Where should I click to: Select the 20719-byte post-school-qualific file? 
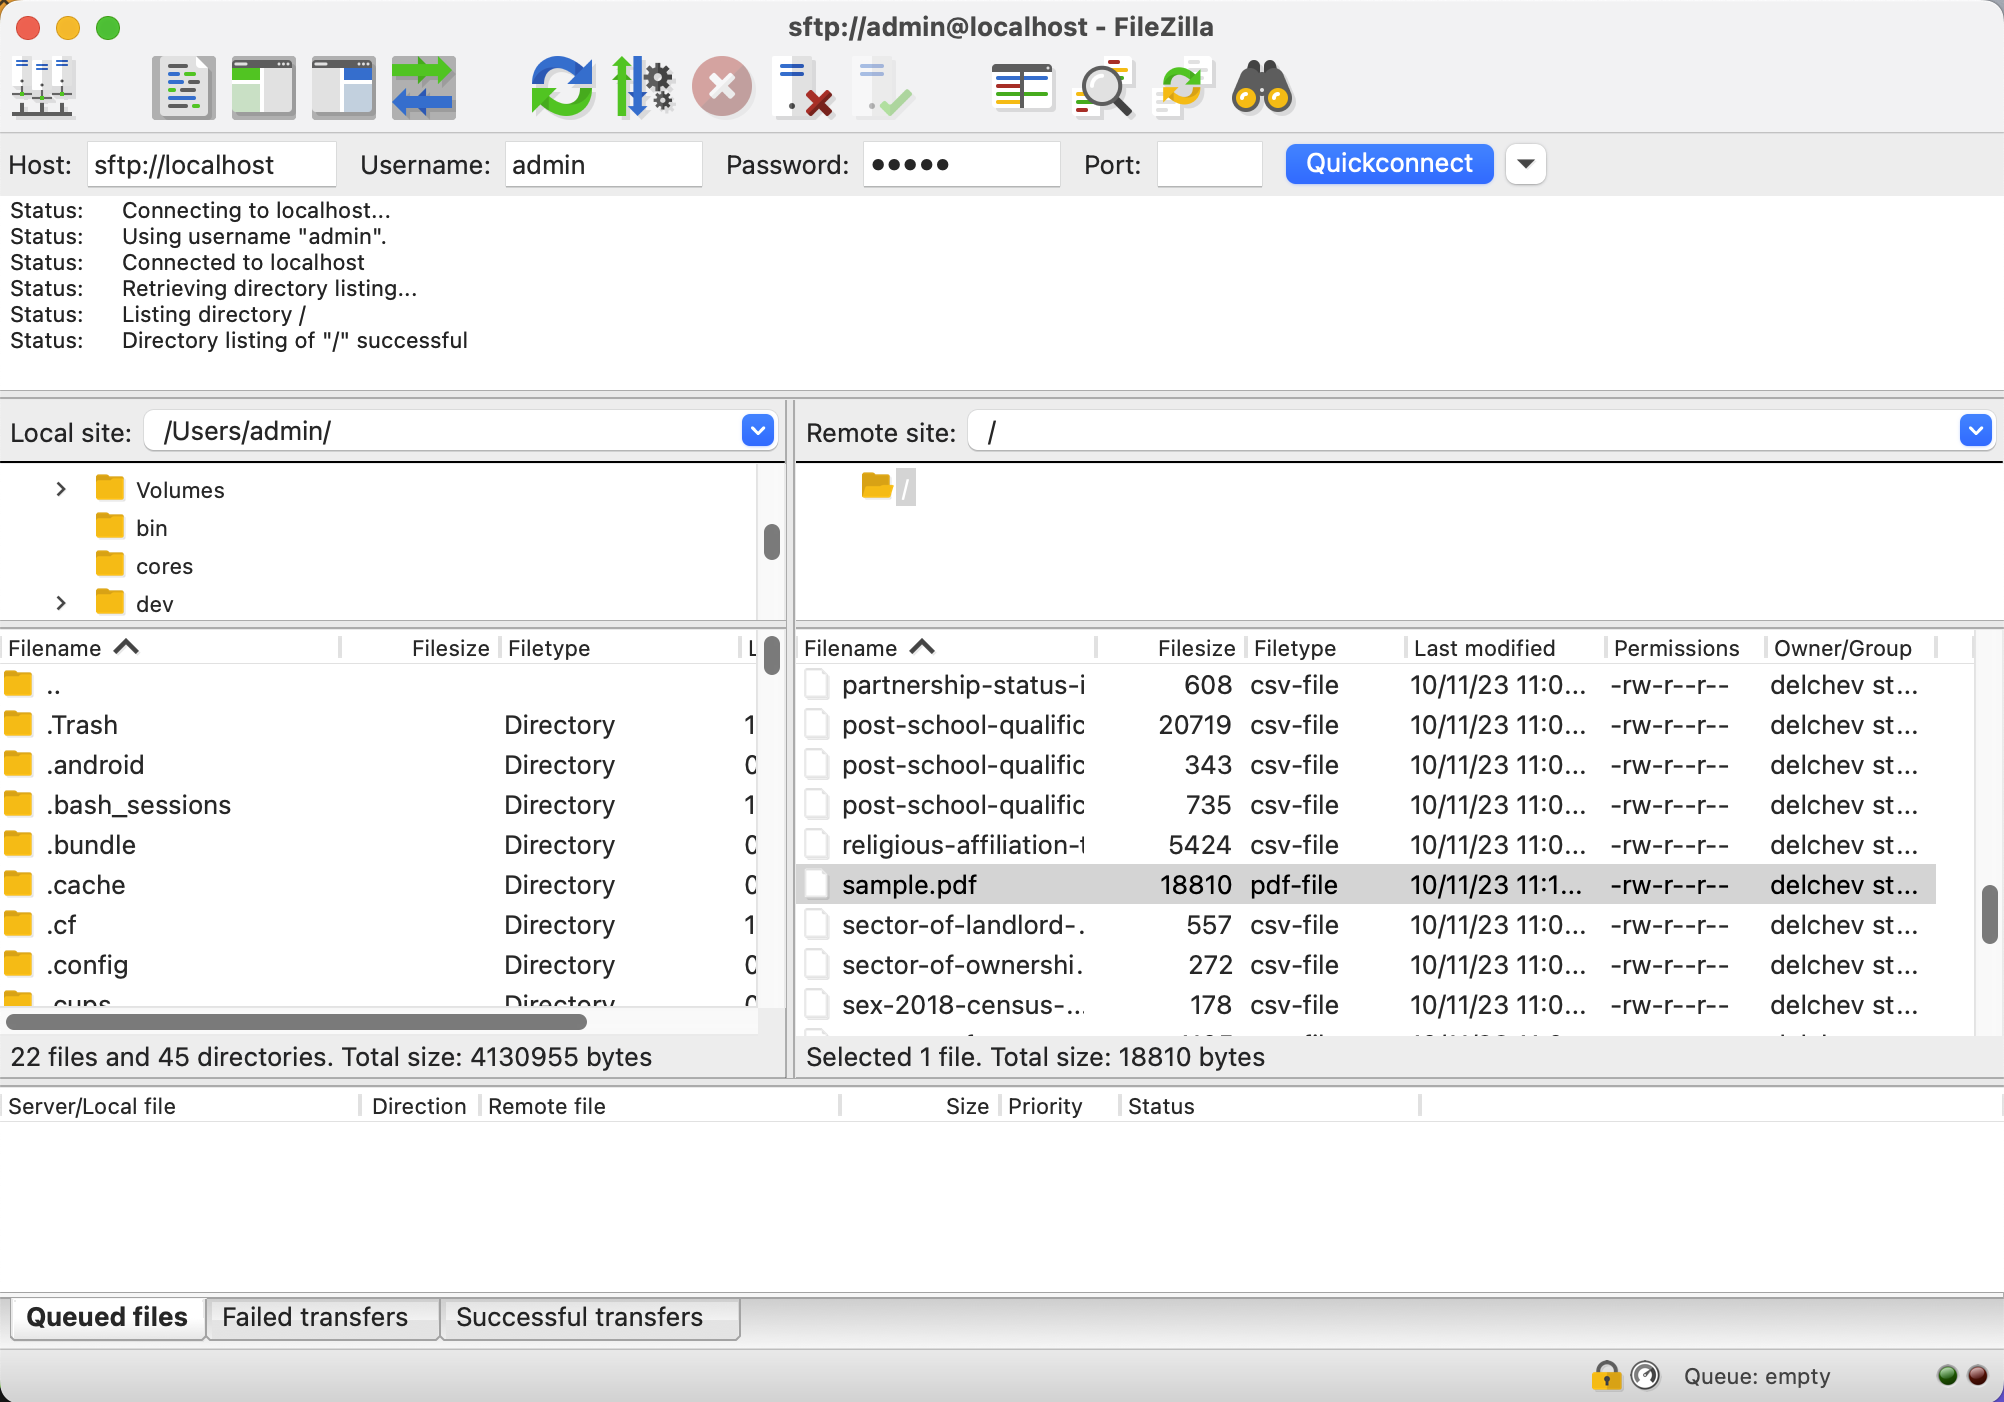click(1366, 725)
